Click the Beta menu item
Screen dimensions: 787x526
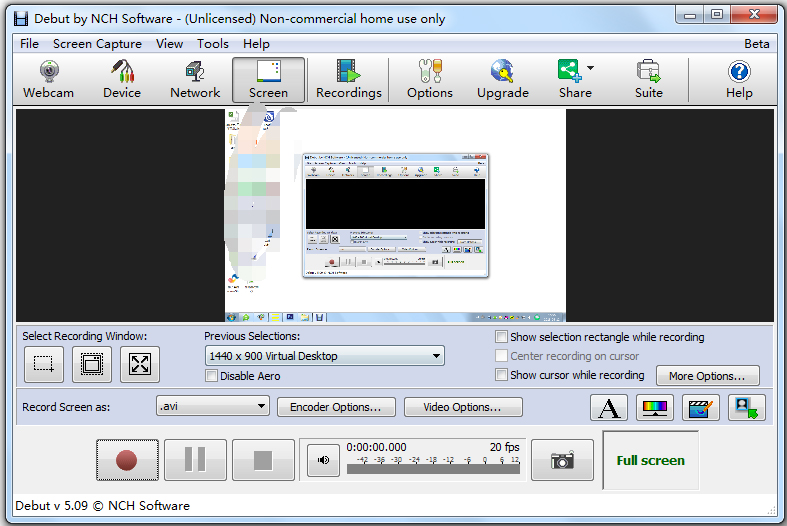(756, 44)
